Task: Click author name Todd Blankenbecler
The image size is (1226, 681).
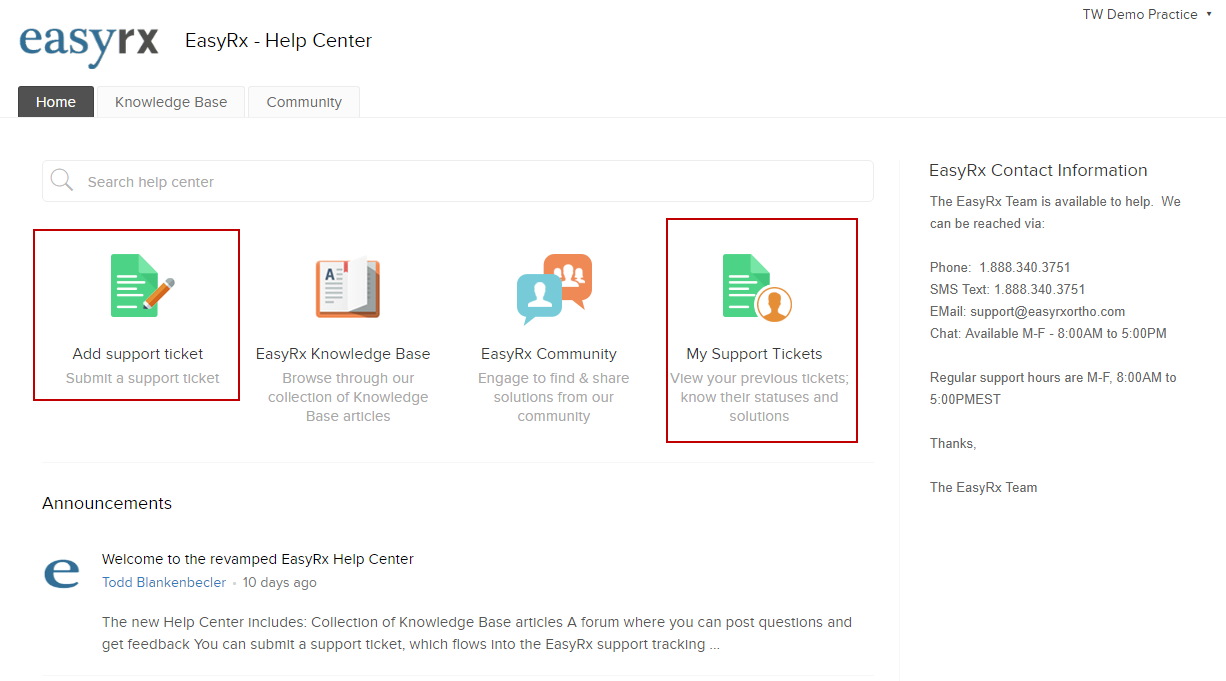Action: tap(164, 582)
